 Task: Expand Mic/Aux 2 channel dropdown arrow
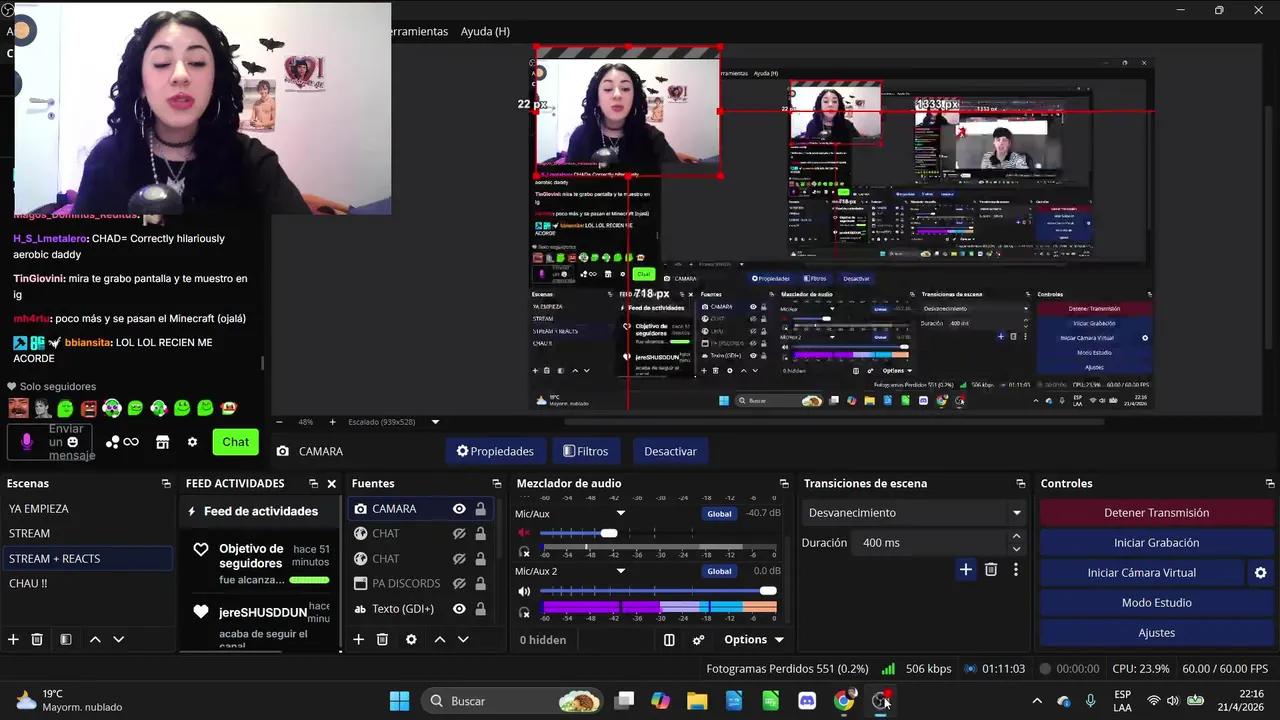[620, 572]
